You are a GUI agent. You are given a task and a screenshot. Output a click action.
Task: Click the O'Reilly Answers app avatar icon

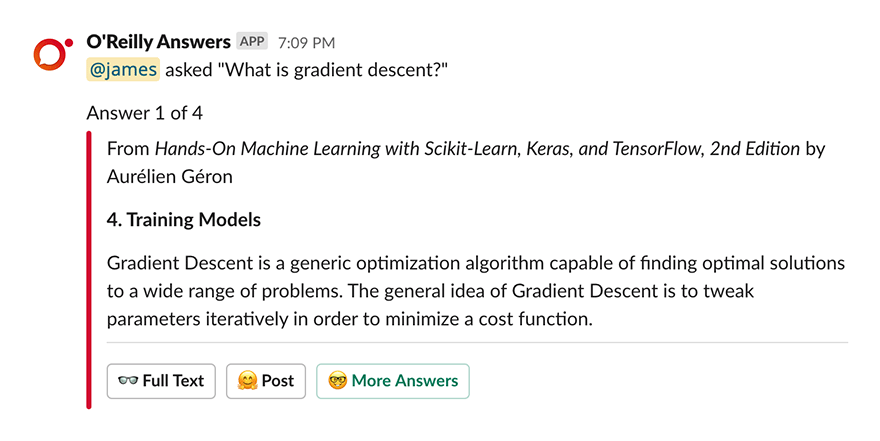pos(53,54)
